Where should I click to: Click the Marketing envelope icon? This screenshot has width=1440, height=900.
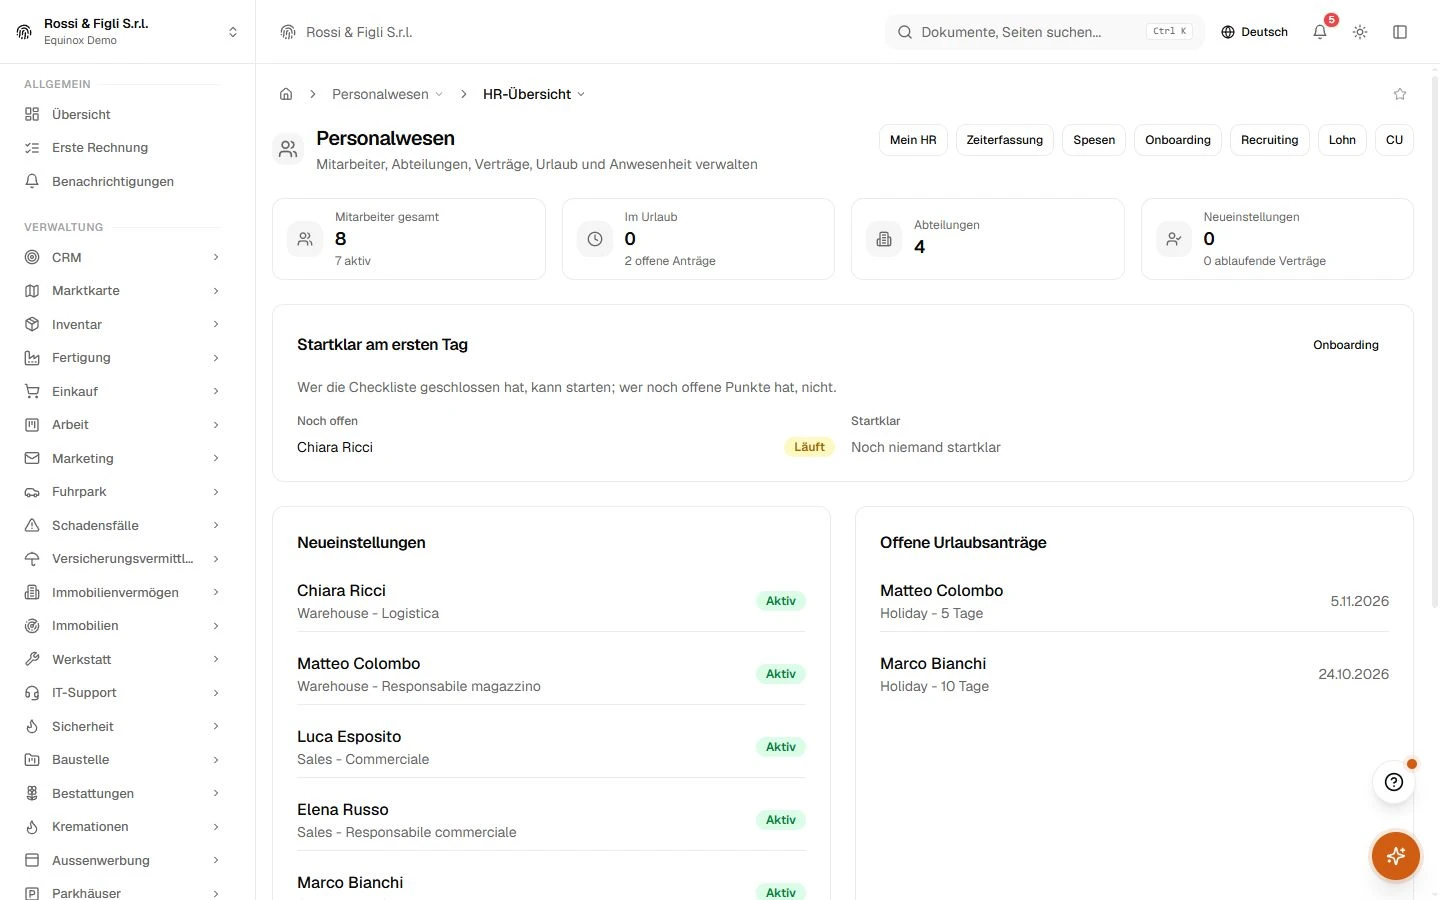click(32, 458)
